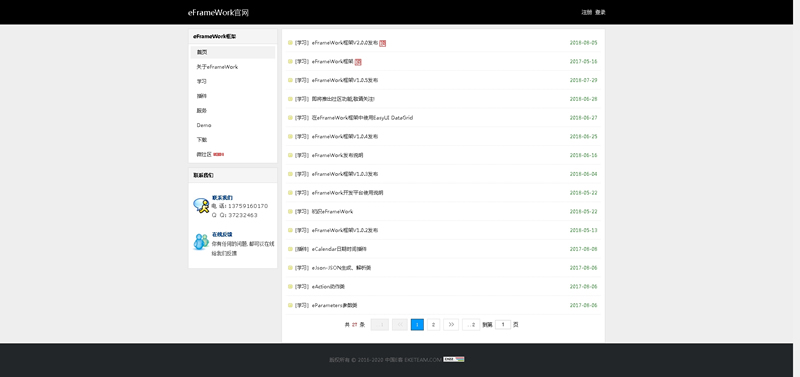Click the eFrameWork官网 site title in header
This screenshot has width=800, height=377.
218,13
